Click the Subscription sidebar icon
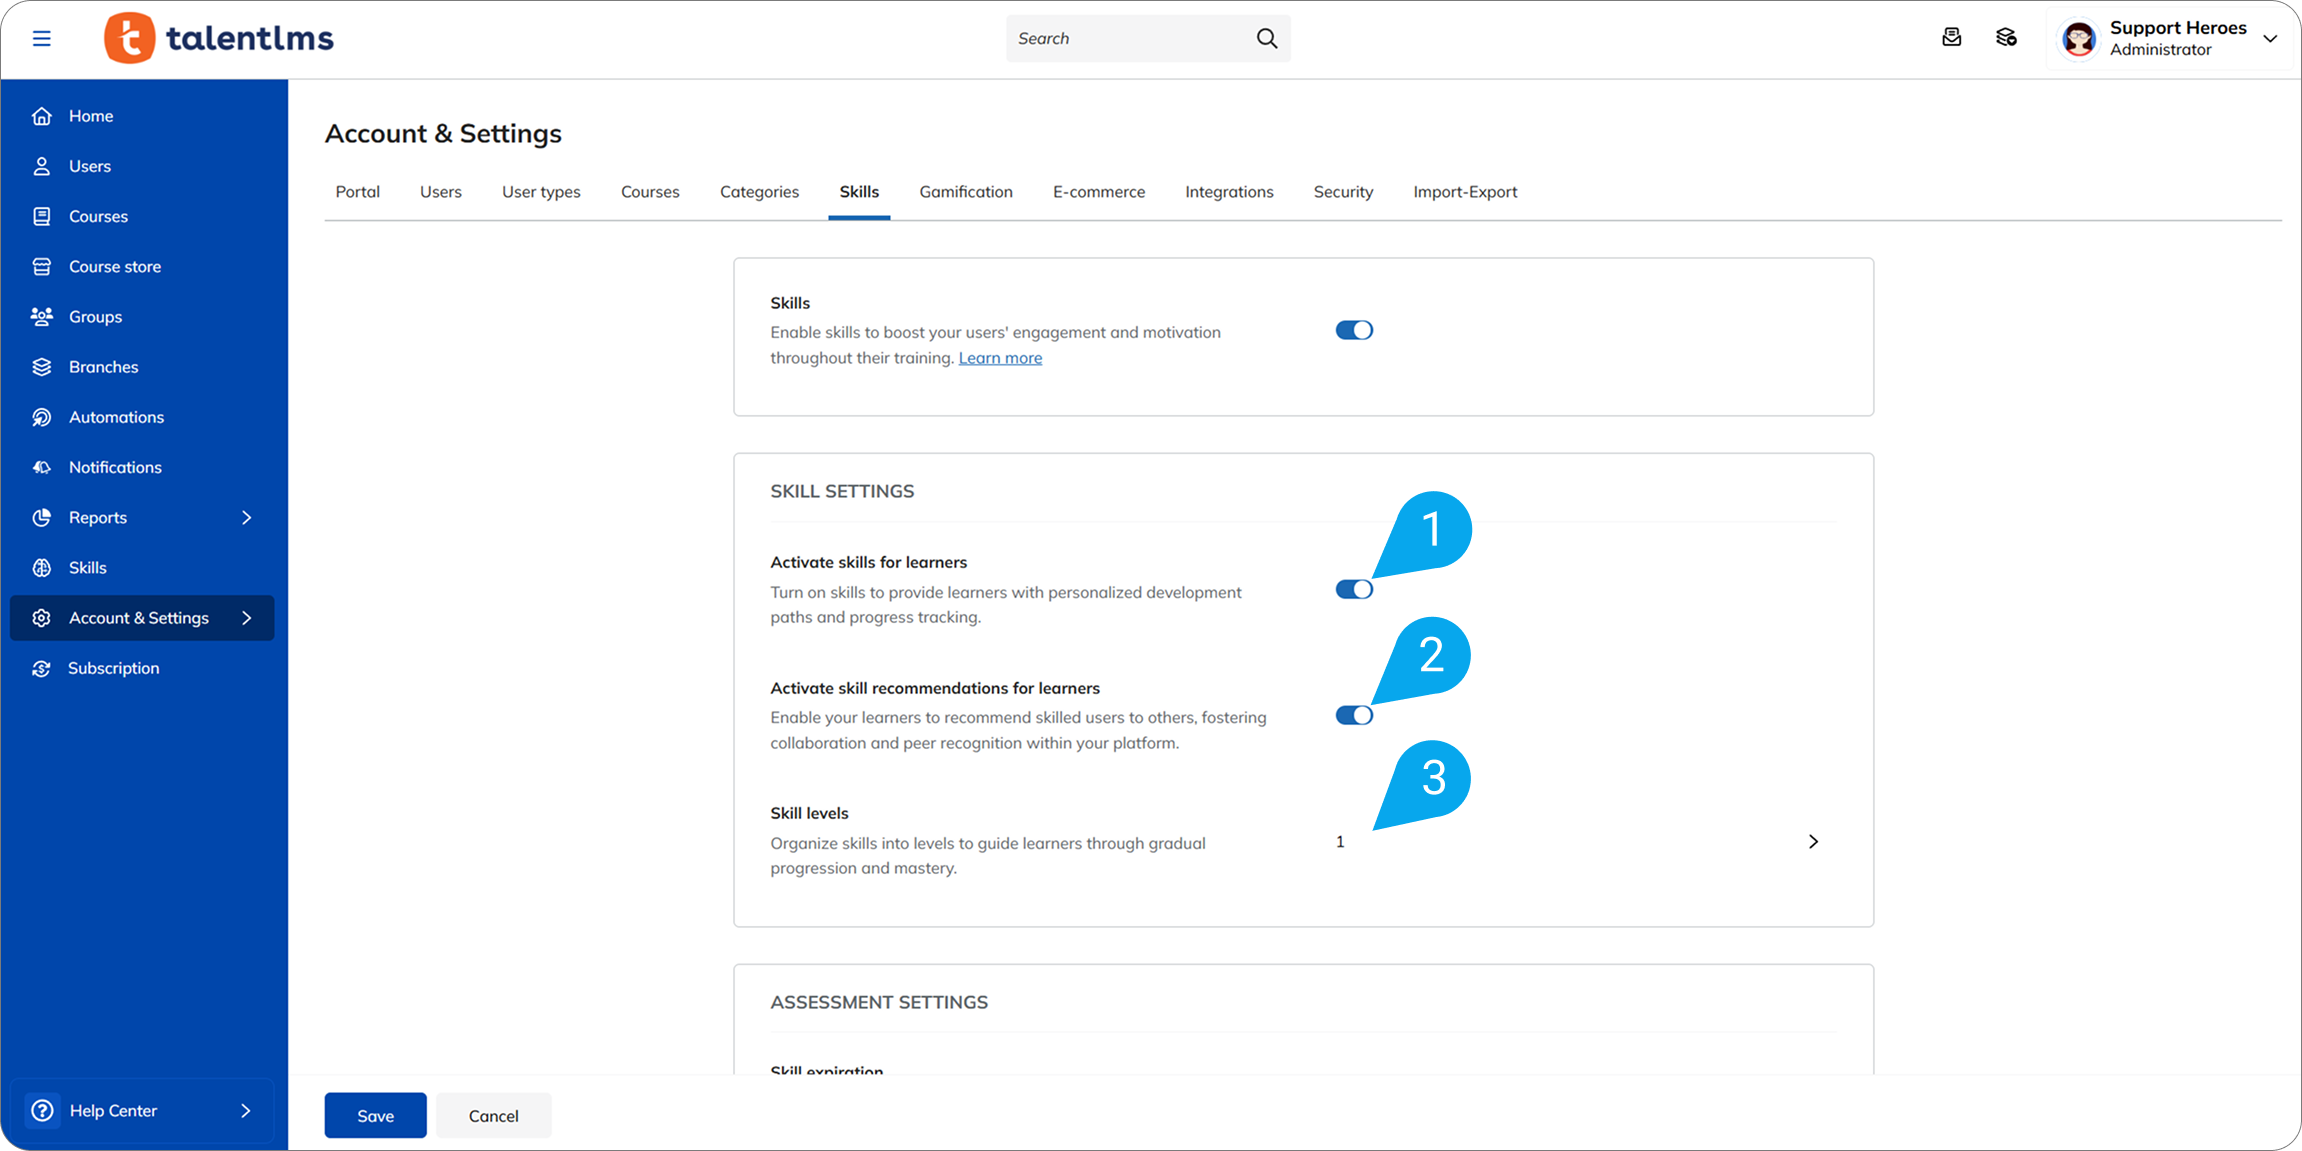This screenshot has height=1151, width=2302. click(42, 668)
